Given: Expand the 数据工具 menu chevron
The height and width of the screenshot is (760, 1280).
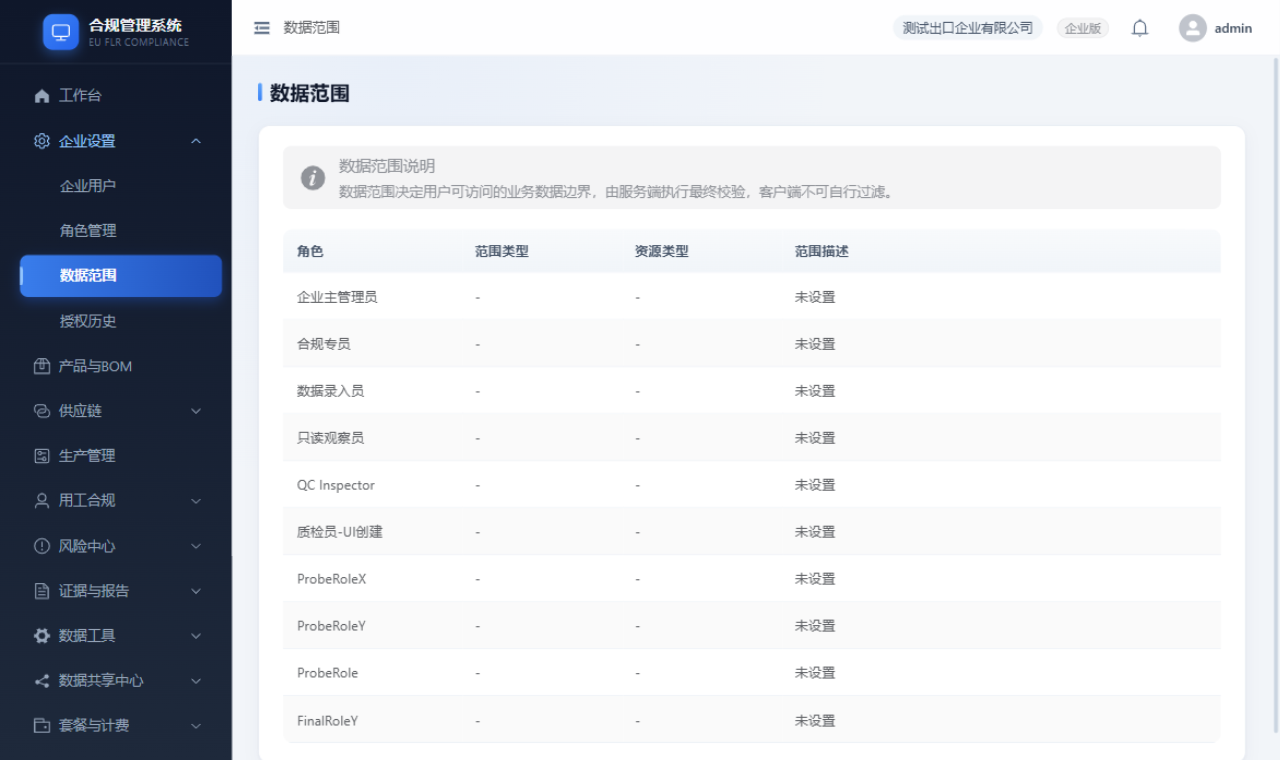Looking at the screenshot, I should click(x=196, y=636).
